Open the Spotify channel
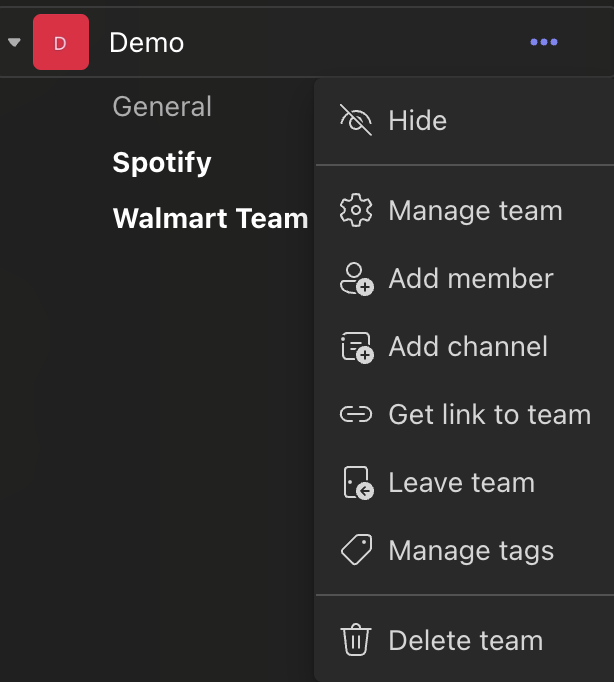The image size is (614, 682). [162, 163]
